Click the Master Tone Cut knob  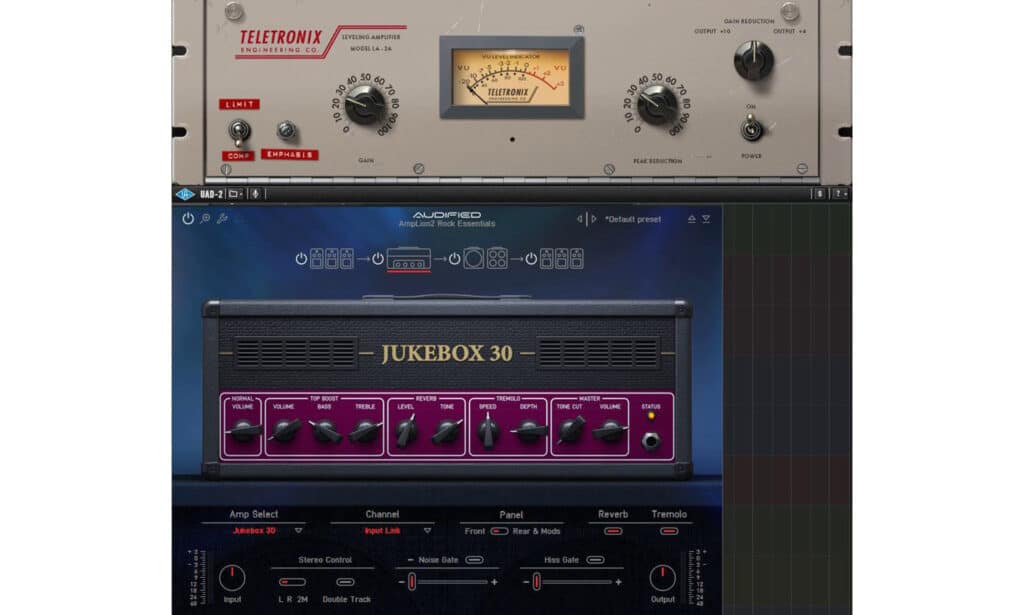(569, 430)
